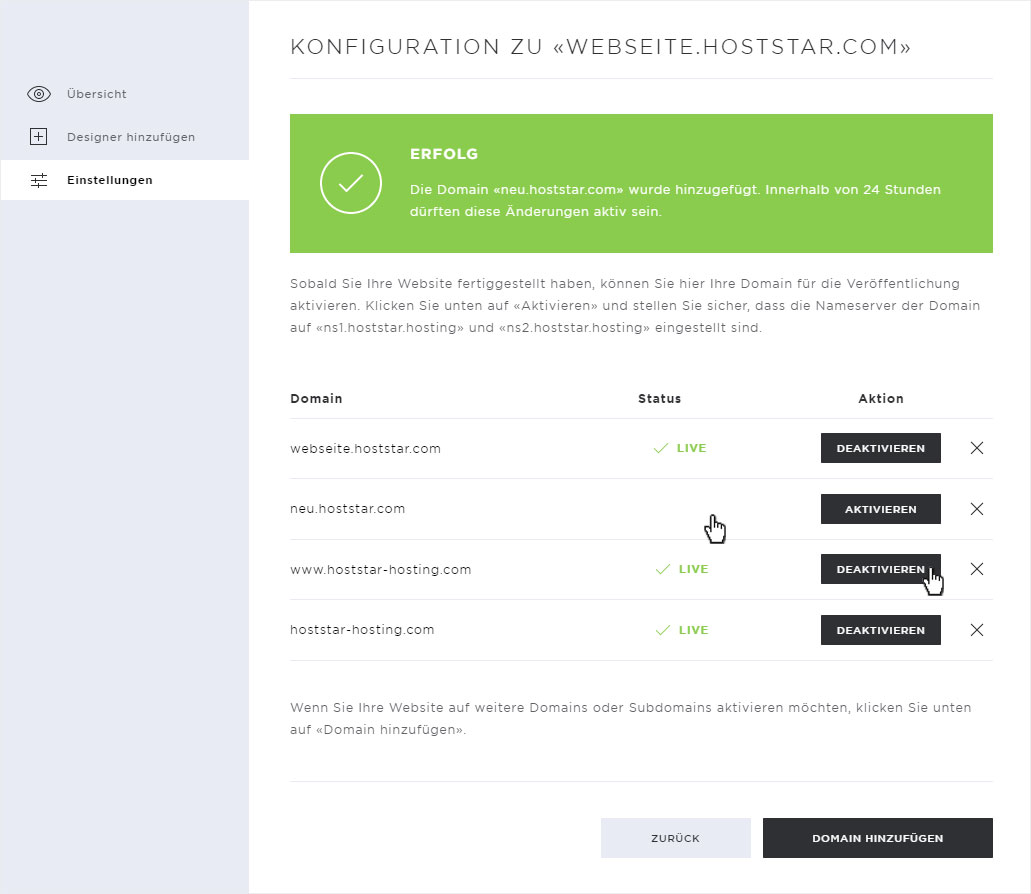Click LIVE status of hoststar-hosting.com row
1031x894 pixels.
point(682,630)
